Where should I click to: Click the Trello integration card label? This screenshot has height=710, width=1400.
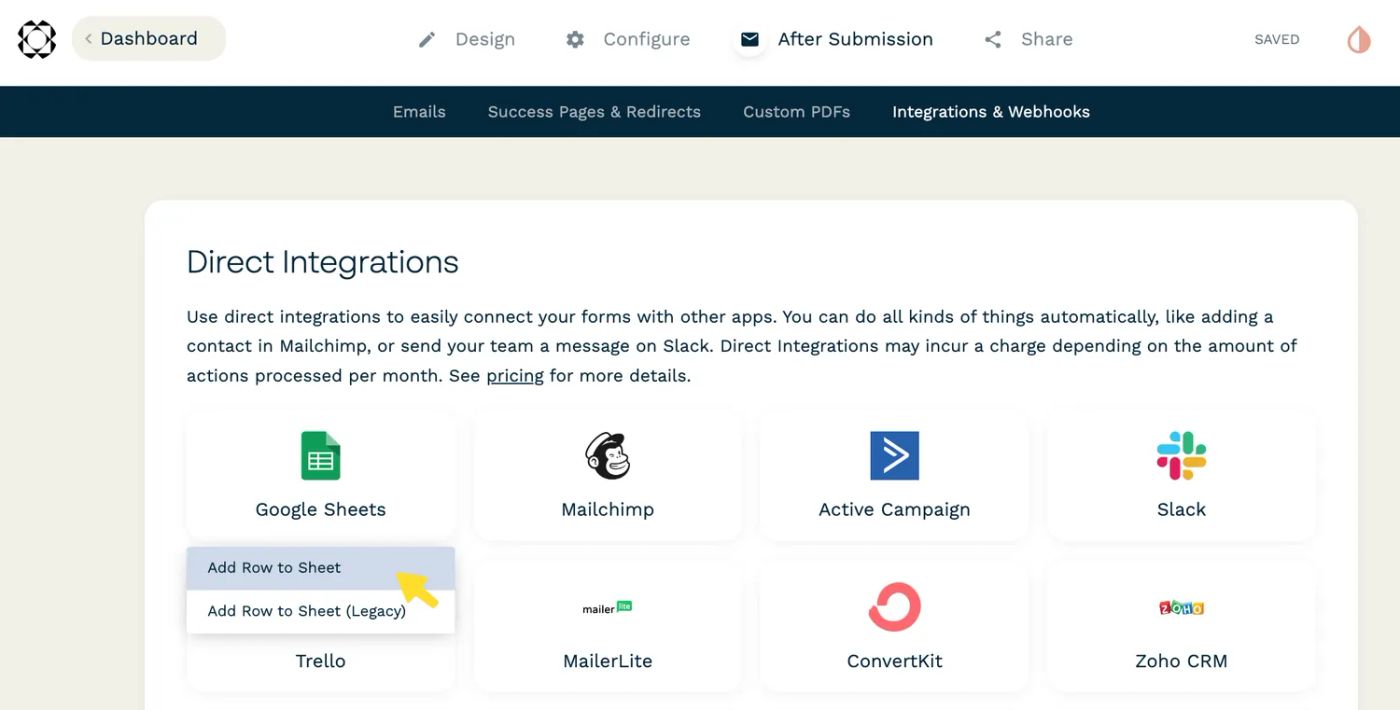click(x=320, y=661)
